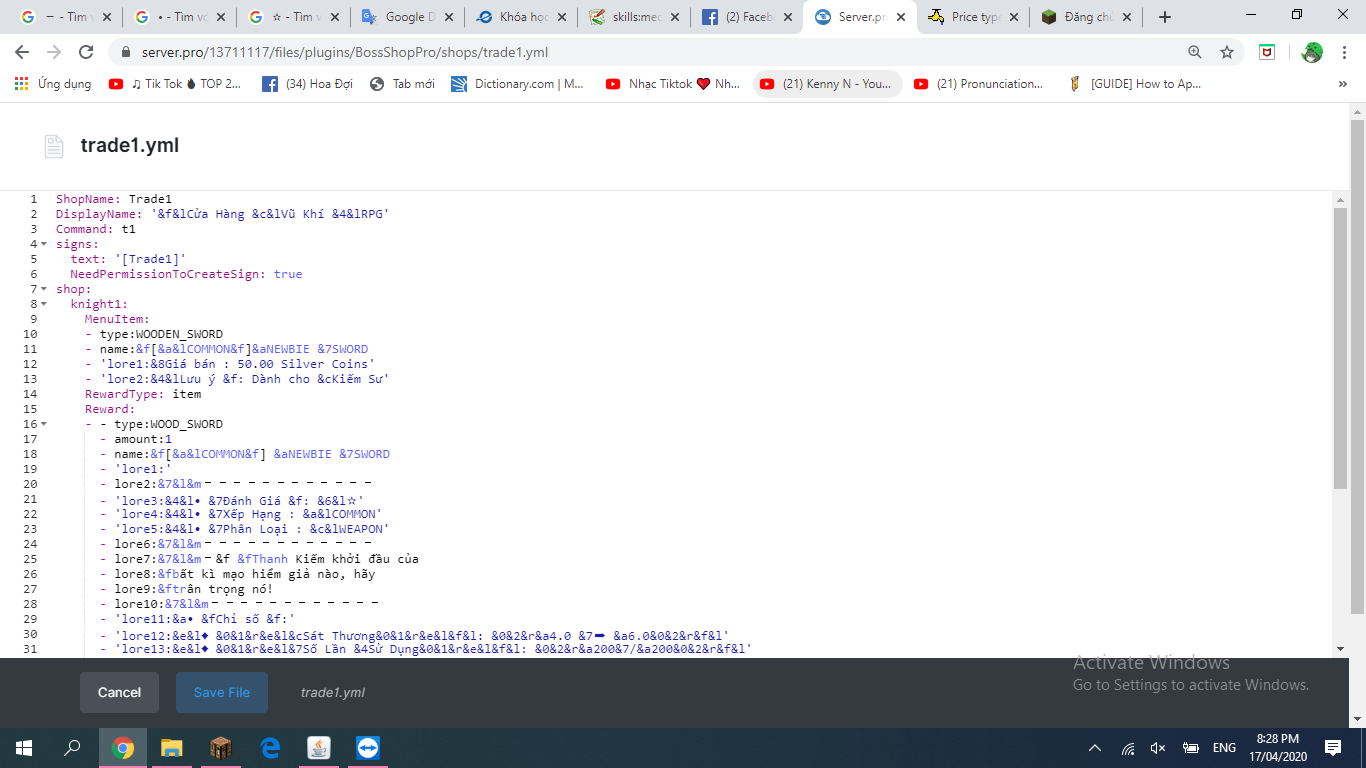Collapse the Reward list fold arrow at line 16
The height and width of the screenshot is (768, 1366).
(44, 424)
